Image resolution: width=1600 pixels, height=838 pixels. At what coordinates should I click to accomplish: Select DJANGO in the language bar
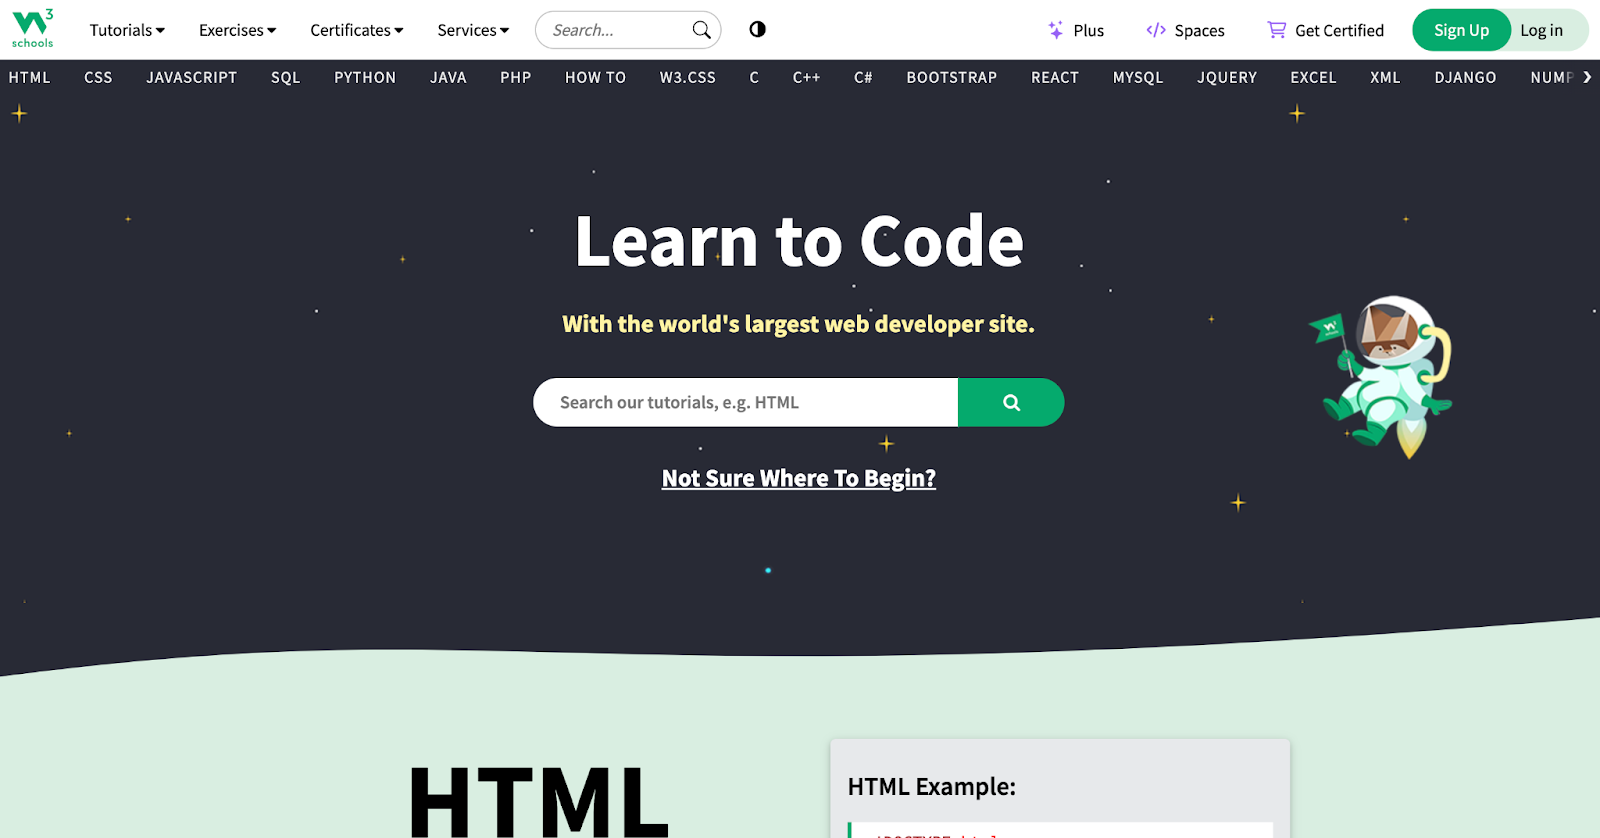(x=1465, y=77)
